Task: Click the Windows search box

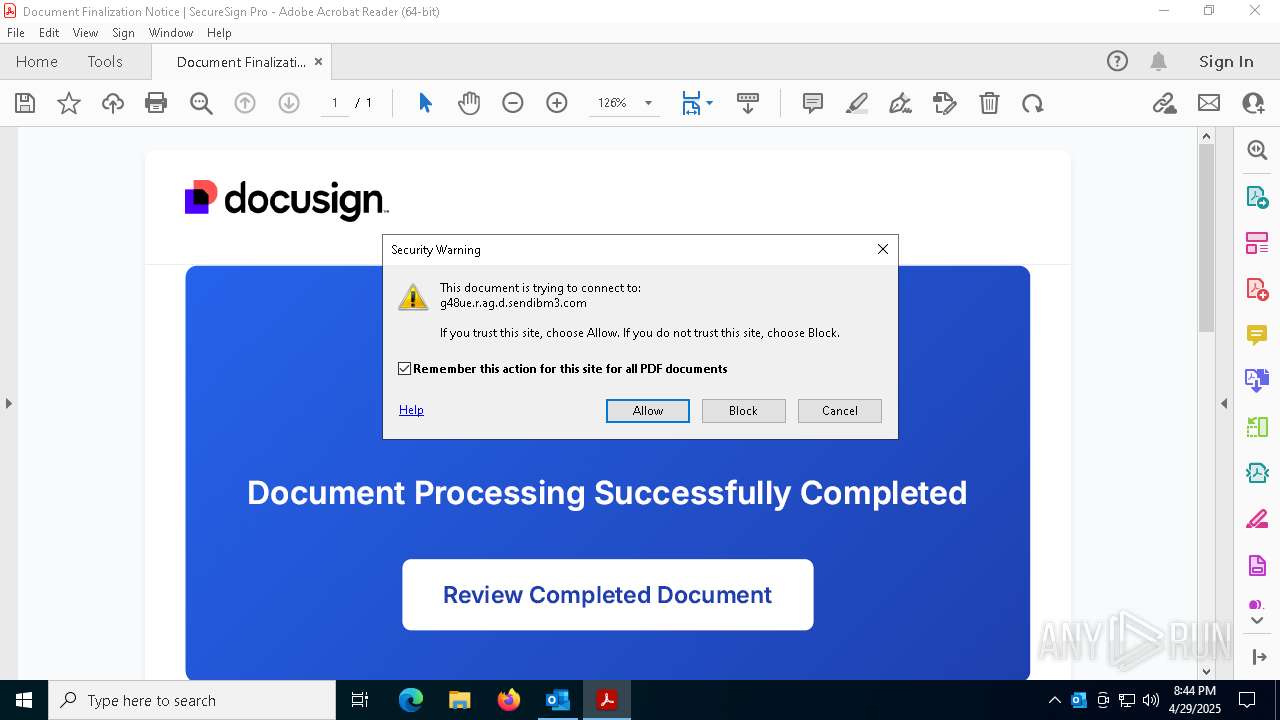Action: pyautogui.click(x=192, y=700)
